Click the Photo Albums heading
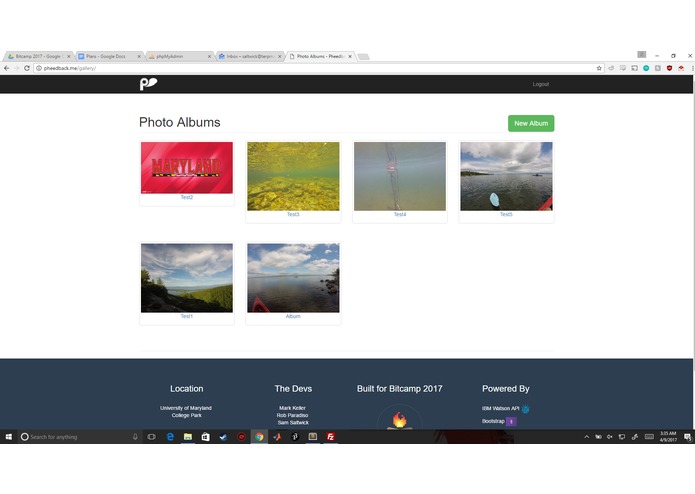The image size is (695, 494). coord(180,122)
